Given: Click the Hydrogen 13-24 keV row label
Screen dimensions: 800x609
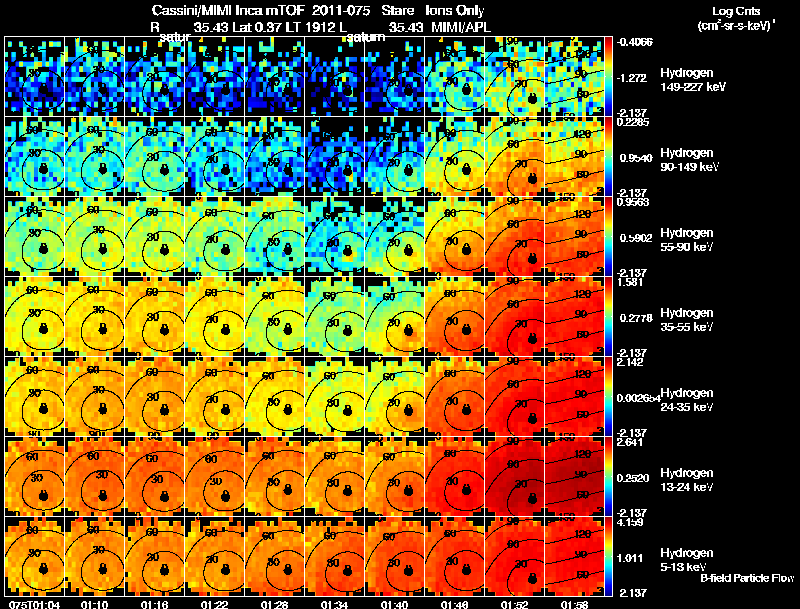Looking at the screenshot, I should coord(686,480).
